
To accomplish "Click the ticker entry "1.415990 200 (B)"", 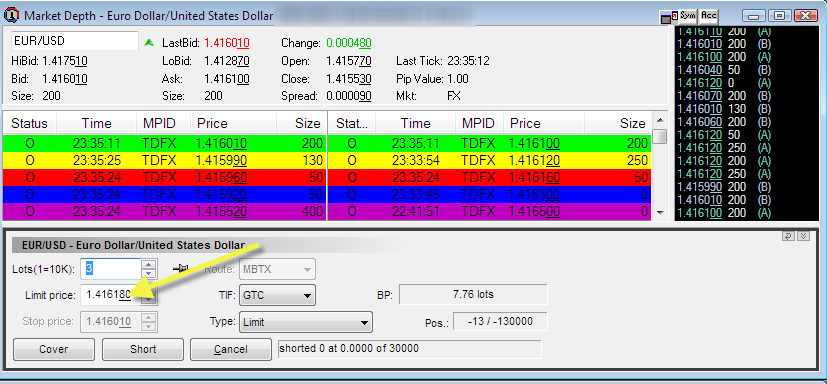I will click(x=724, y=187).
